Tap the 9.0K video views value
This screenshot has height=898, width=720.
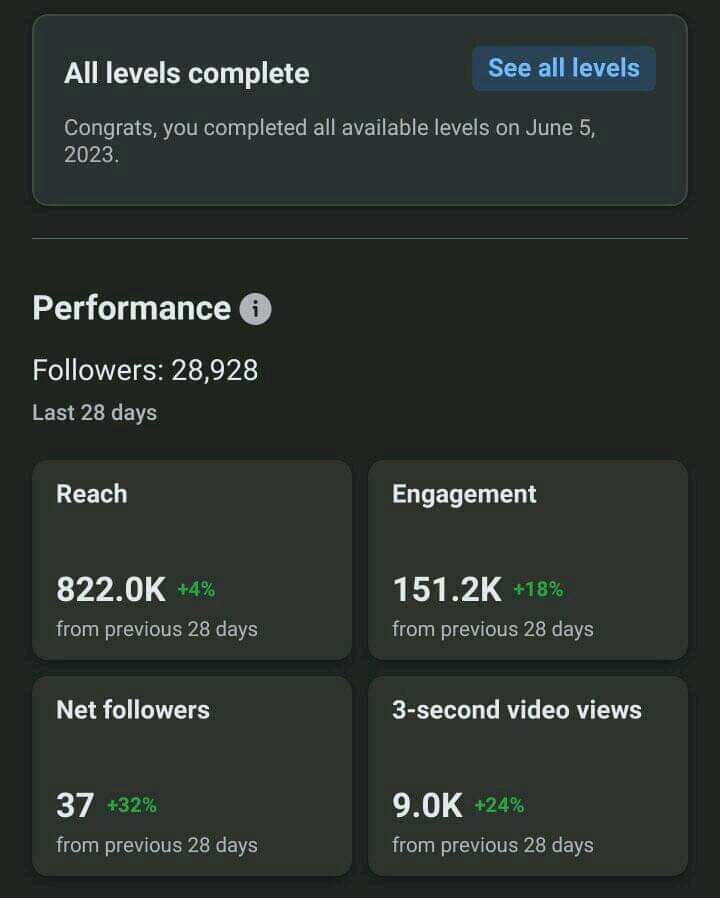pyautogui.click(x=427, y=805)
